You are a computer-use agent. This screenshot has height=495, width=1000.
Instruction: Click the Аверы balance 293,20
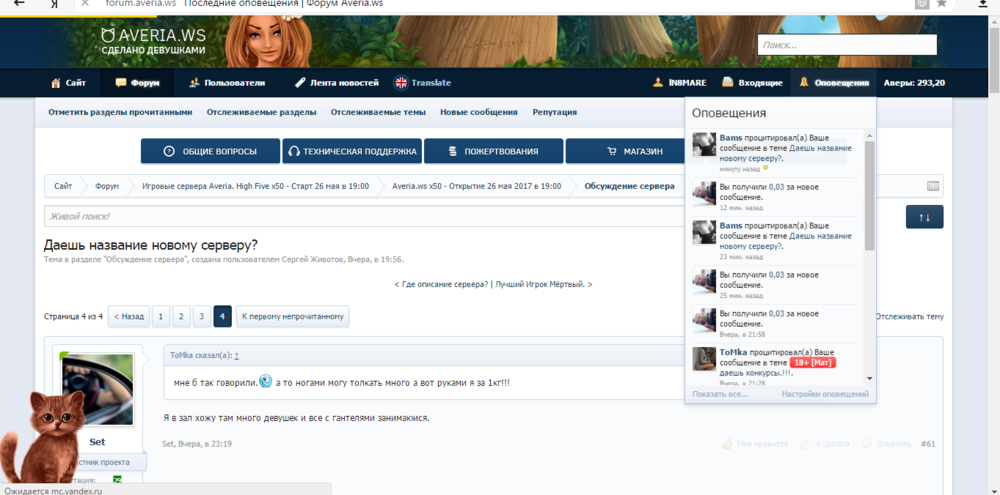click(915, 83)
